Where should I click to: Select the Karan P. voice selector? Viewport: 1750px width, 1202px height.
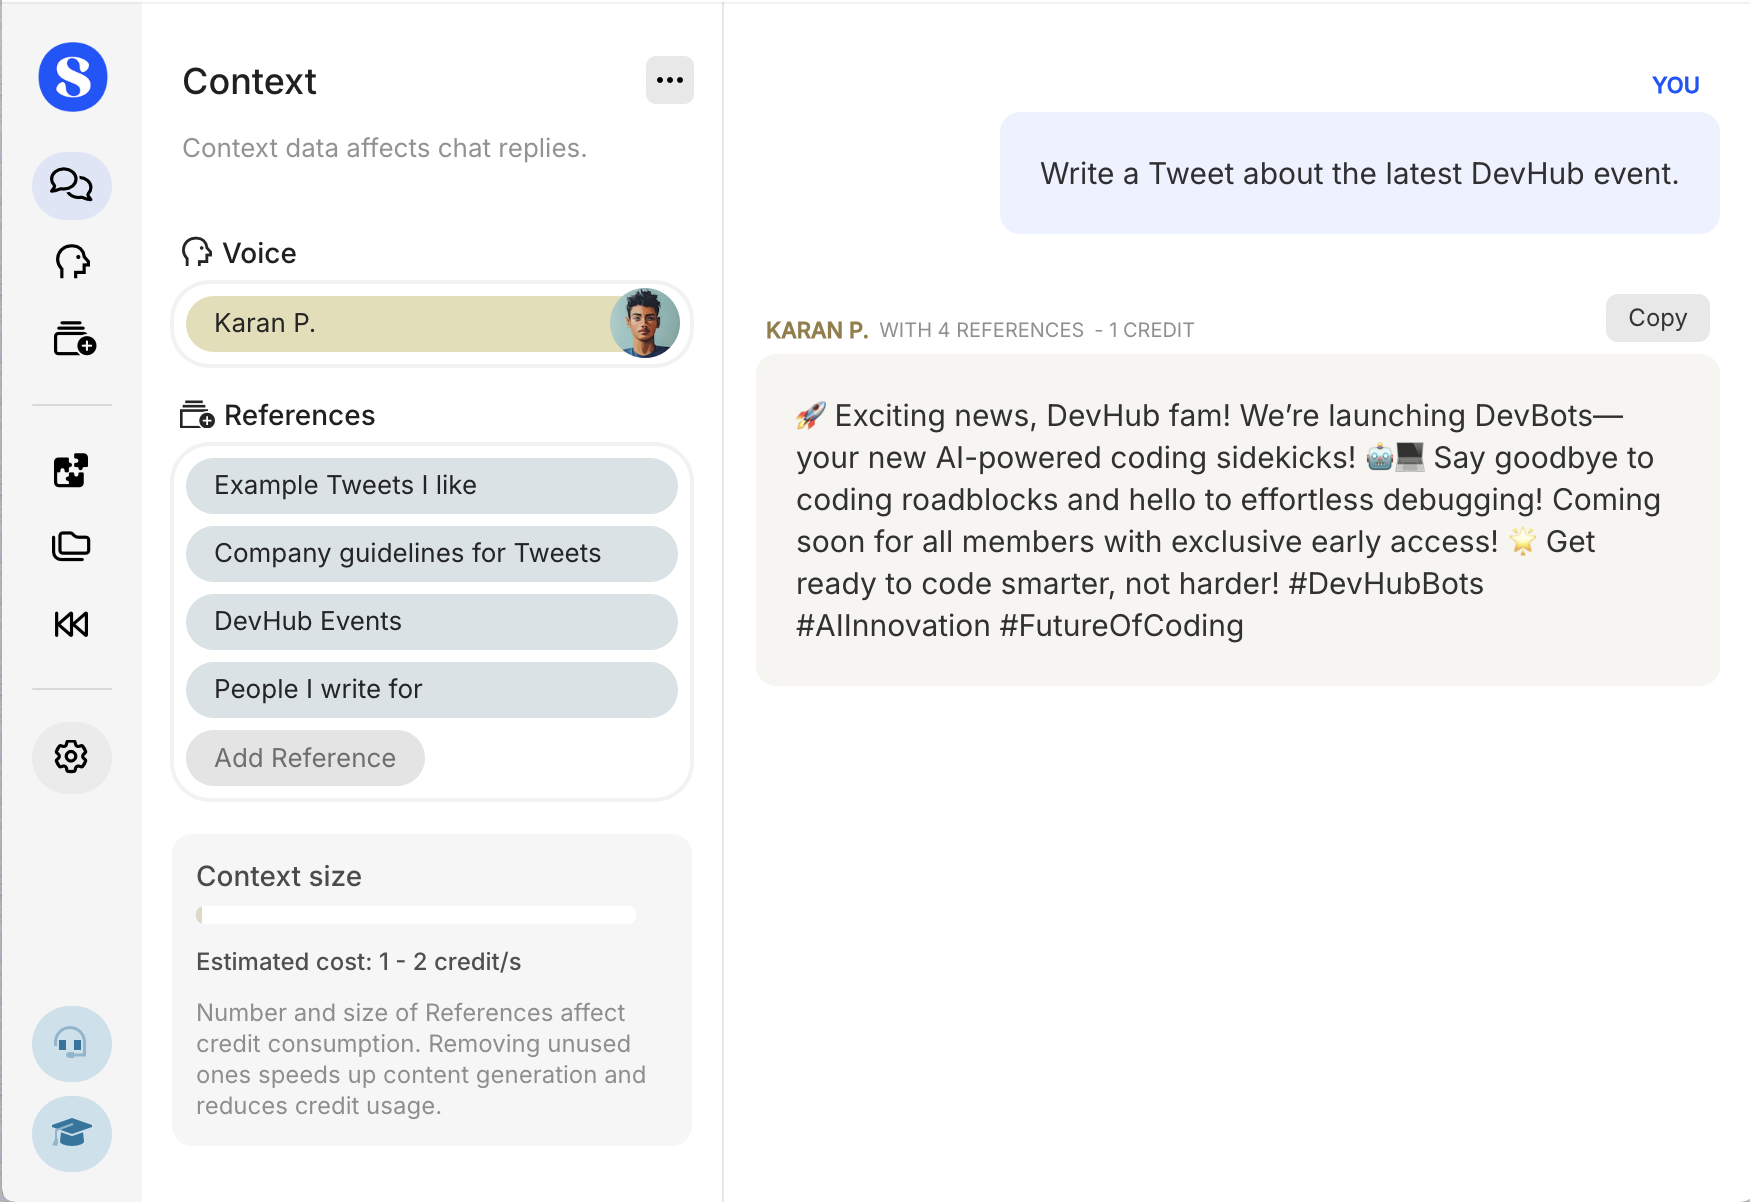400,324
